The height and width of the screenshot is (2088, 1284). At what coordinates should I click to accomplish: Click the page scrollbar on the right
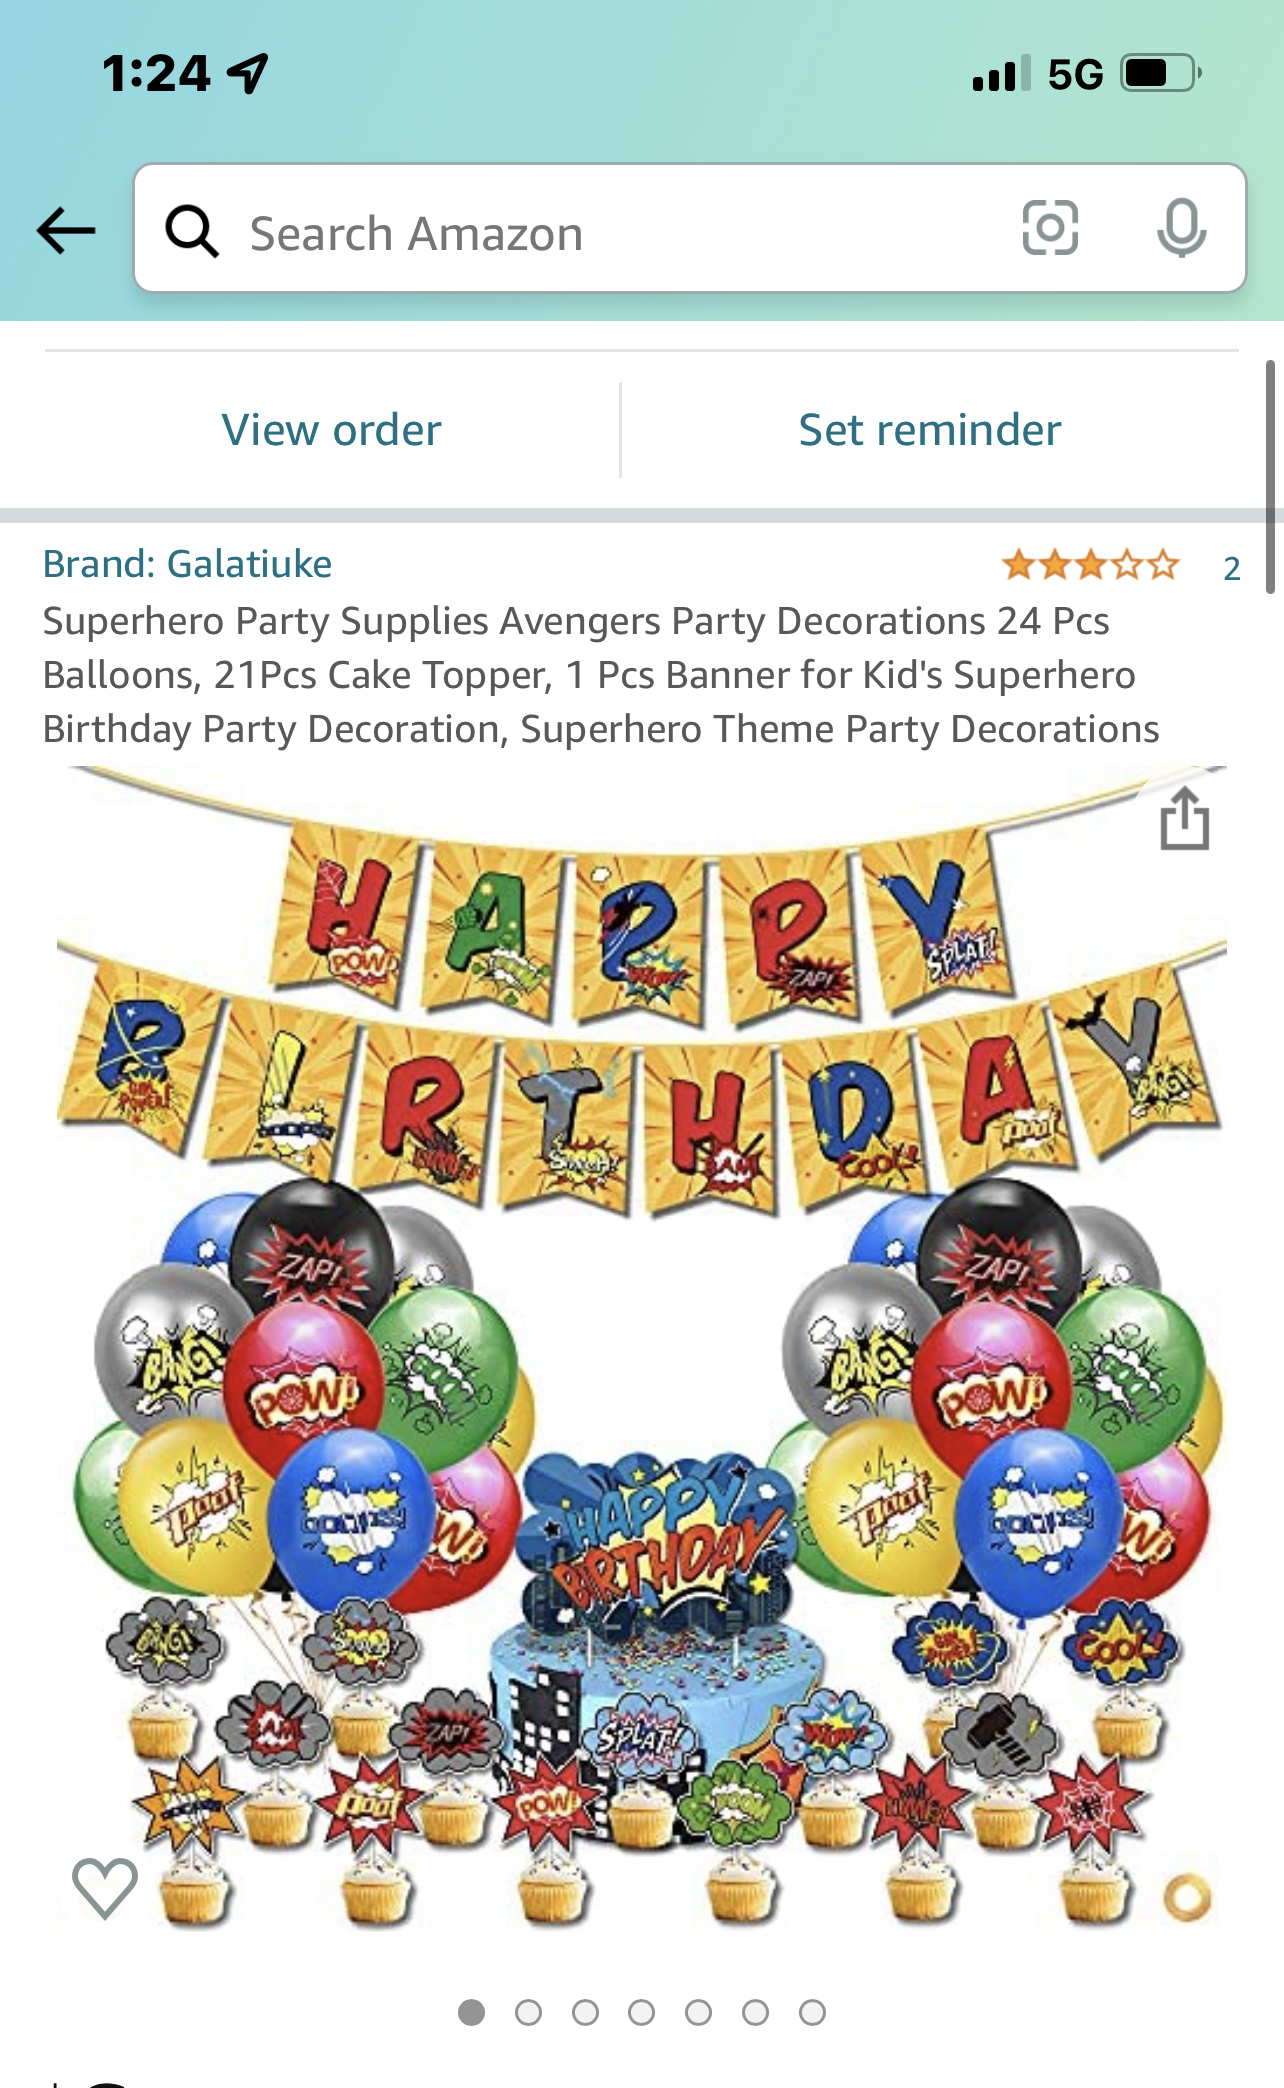point(1270,477)
